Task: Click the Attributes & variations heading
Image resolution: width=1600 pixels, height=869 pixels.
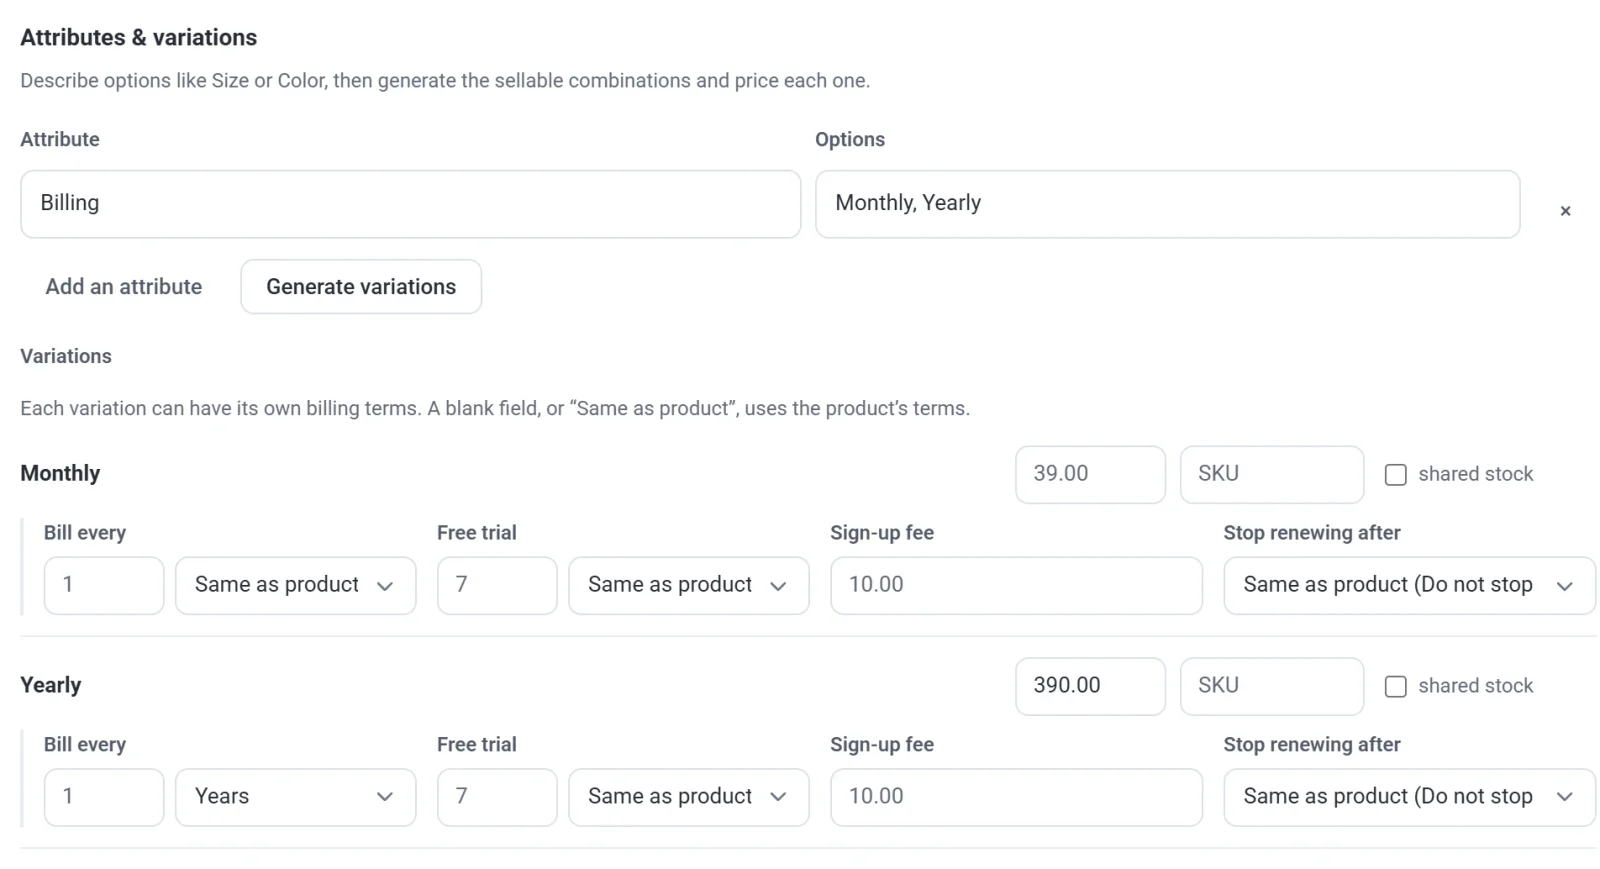Action: click(139, 38)
